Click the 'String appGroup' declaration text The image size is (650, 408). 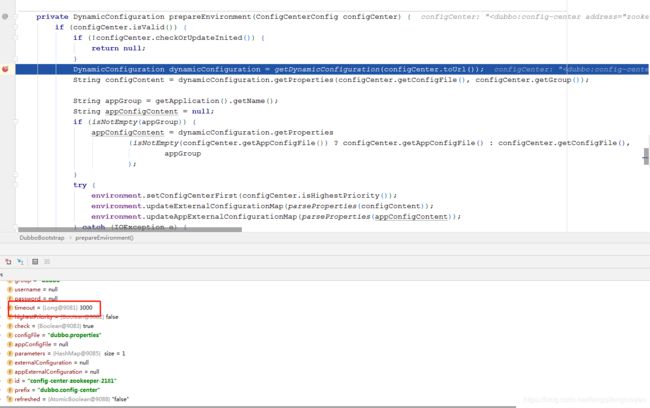107,101
